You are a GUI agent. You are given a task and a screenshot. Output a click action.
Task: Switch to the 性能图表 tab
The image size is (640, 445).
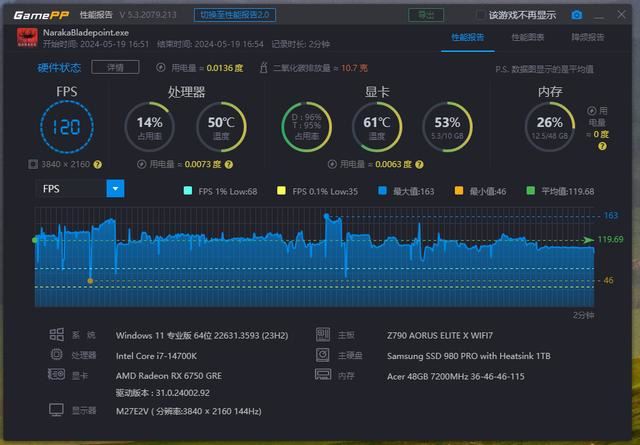(527, 37)
